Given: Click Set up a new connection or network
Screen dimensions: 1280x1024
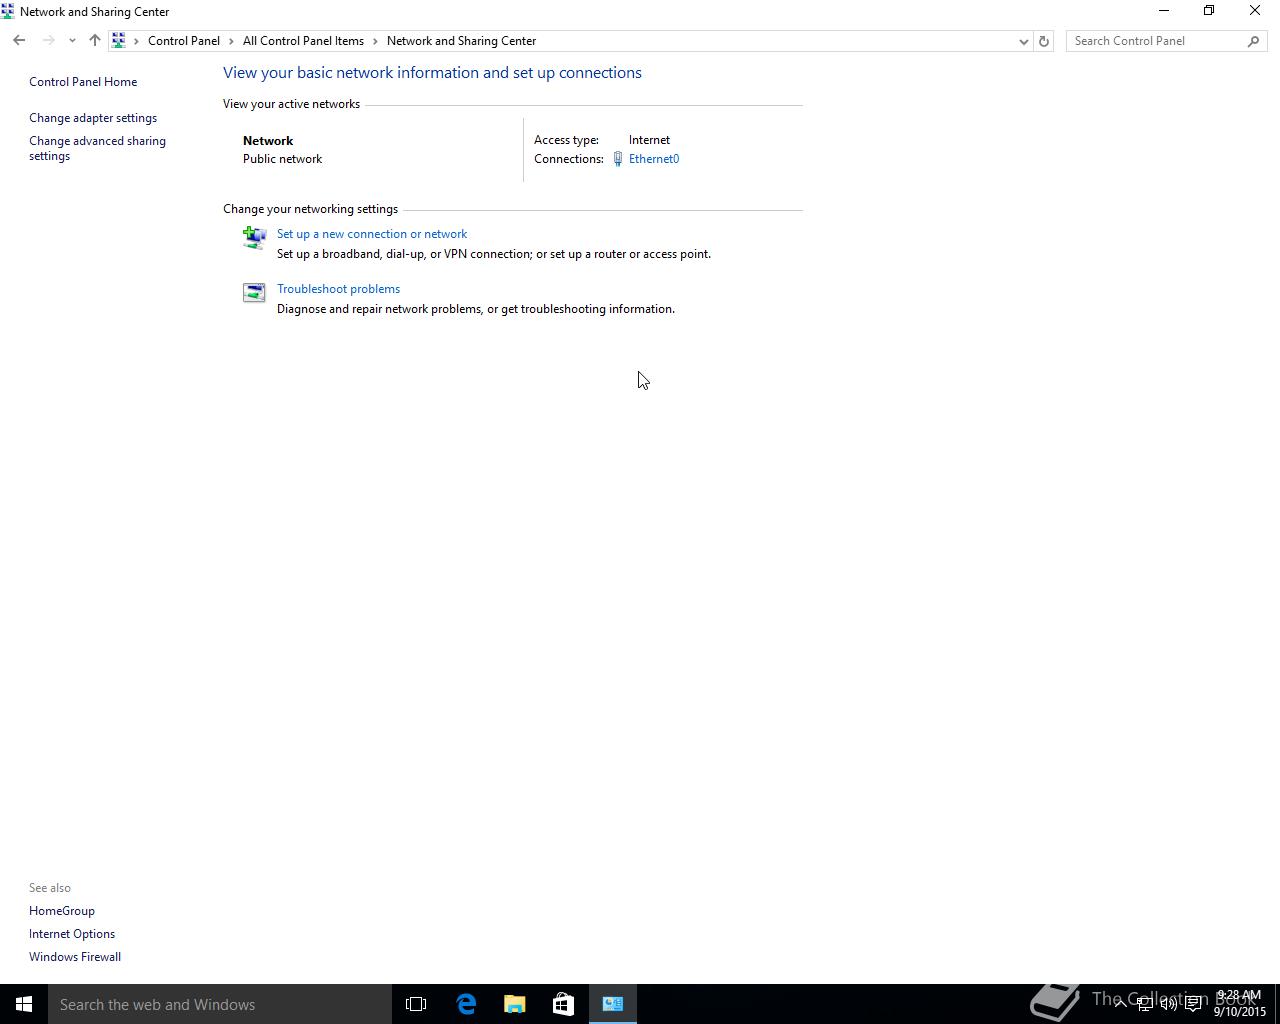Looking at the screenshot, I should click(x=372, y=234).
